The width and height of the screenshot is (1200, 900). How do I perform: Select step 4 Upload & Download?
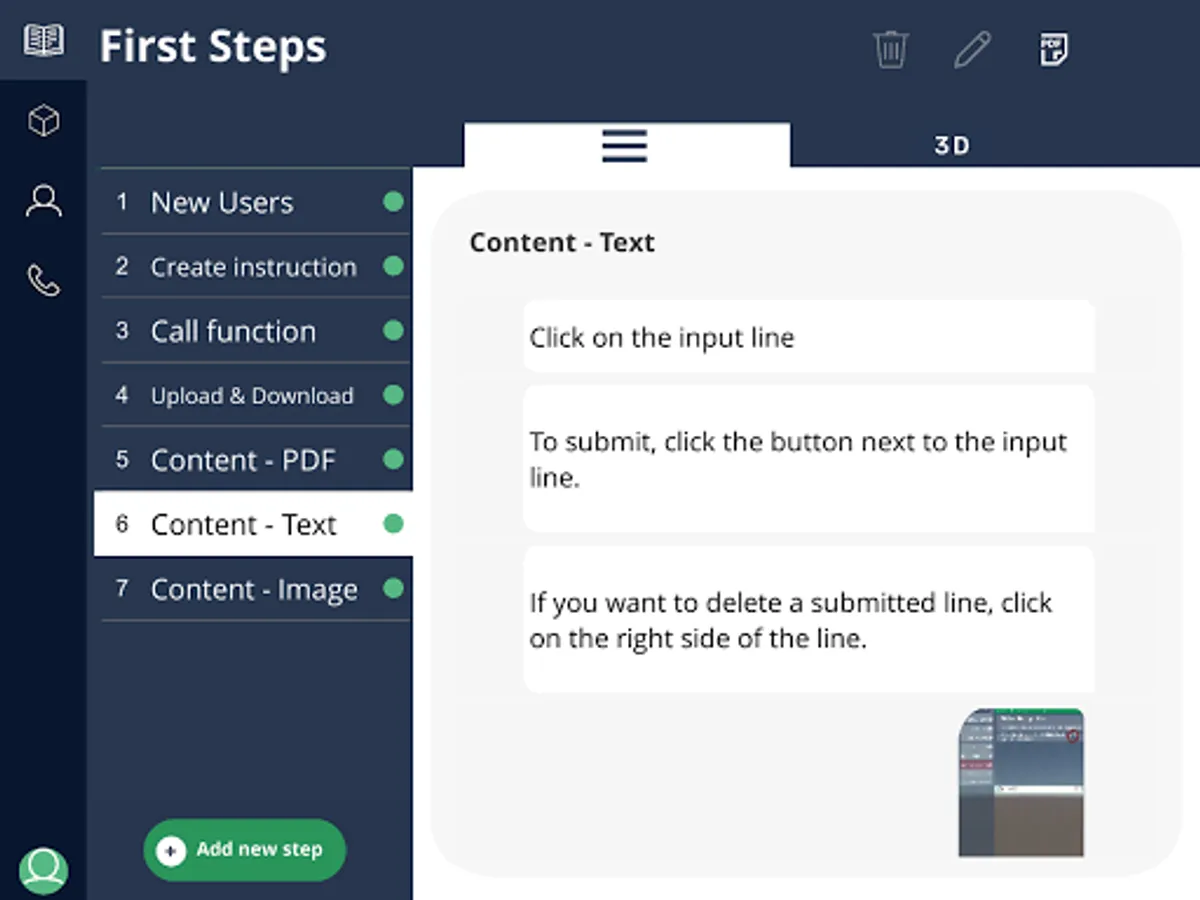[252, 396]
